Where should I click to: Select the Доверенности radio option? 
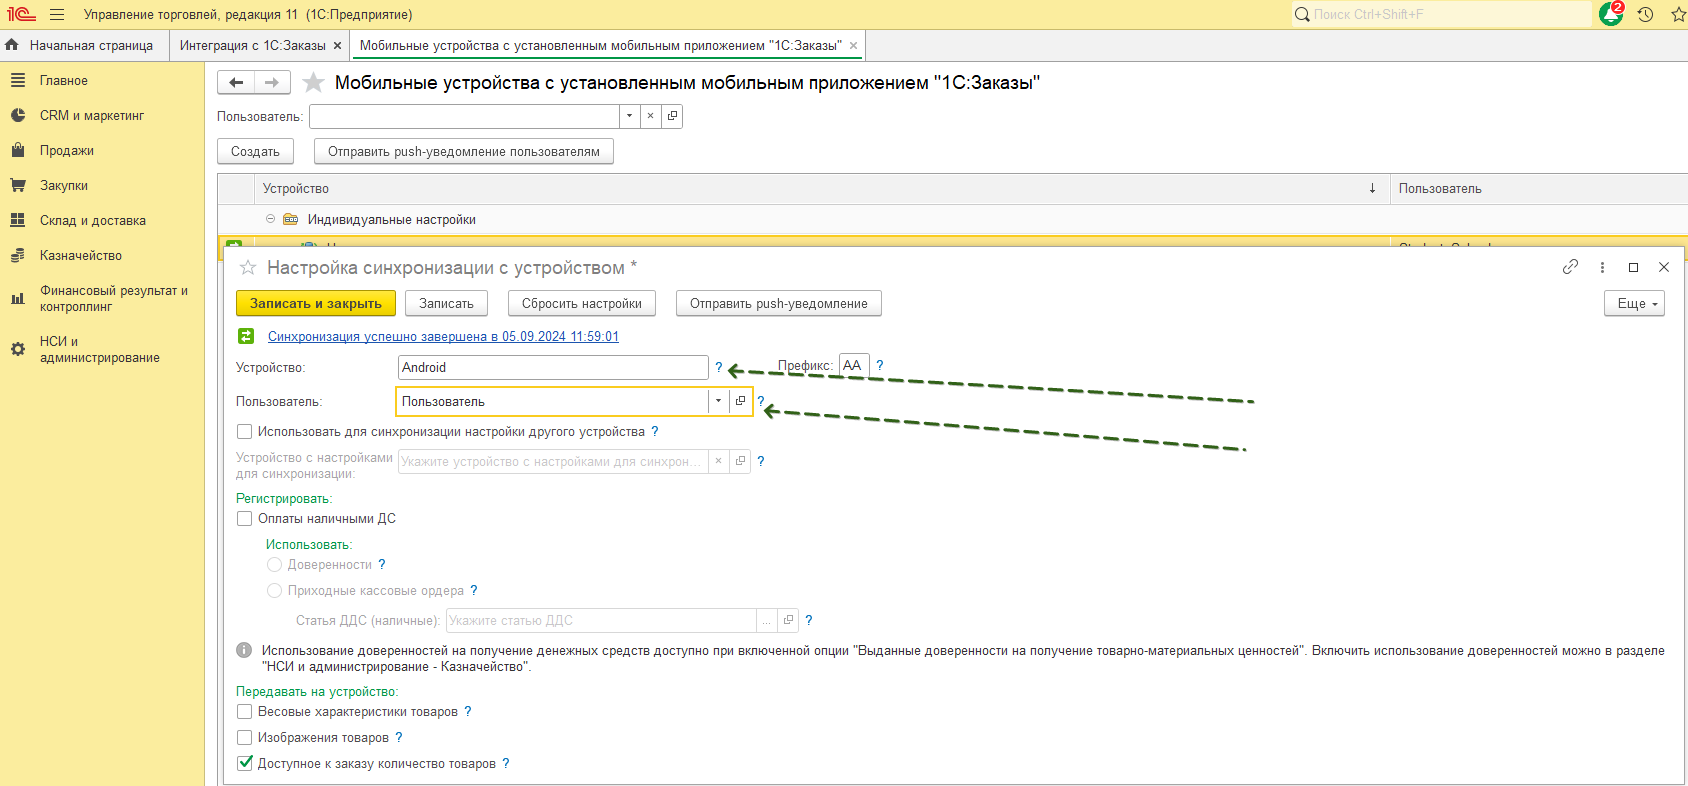[274, 565]
